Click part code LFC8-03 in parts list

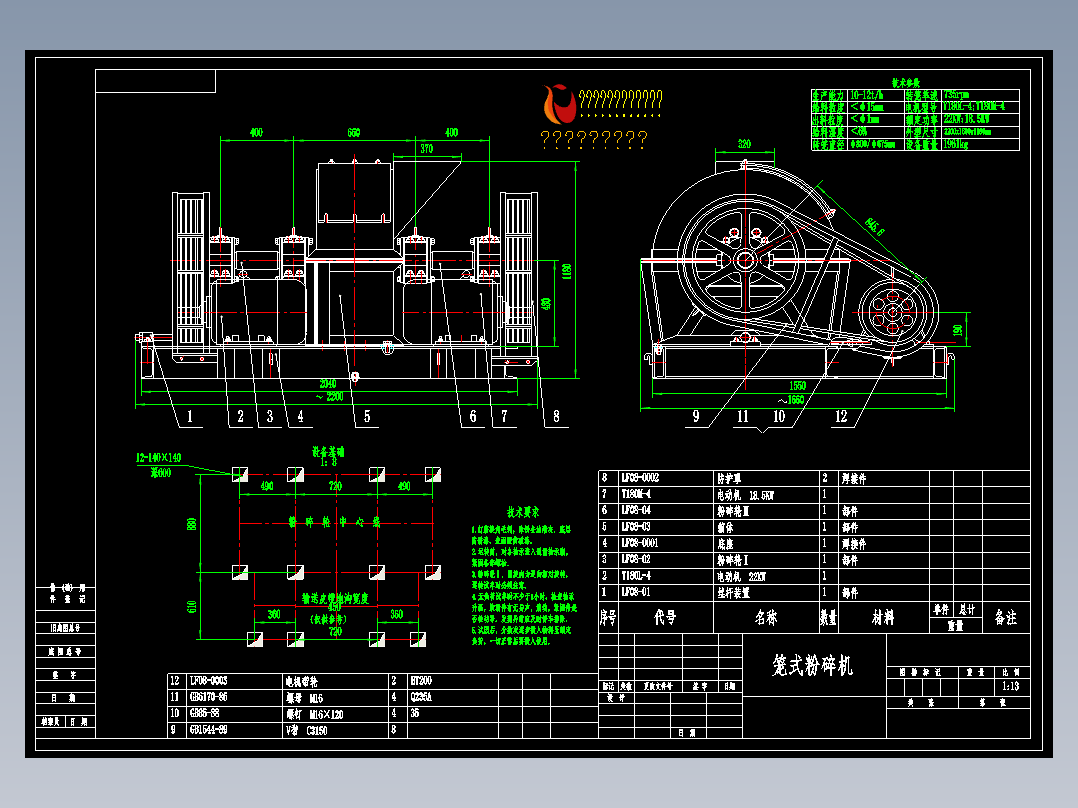click(x=636, y=527)
